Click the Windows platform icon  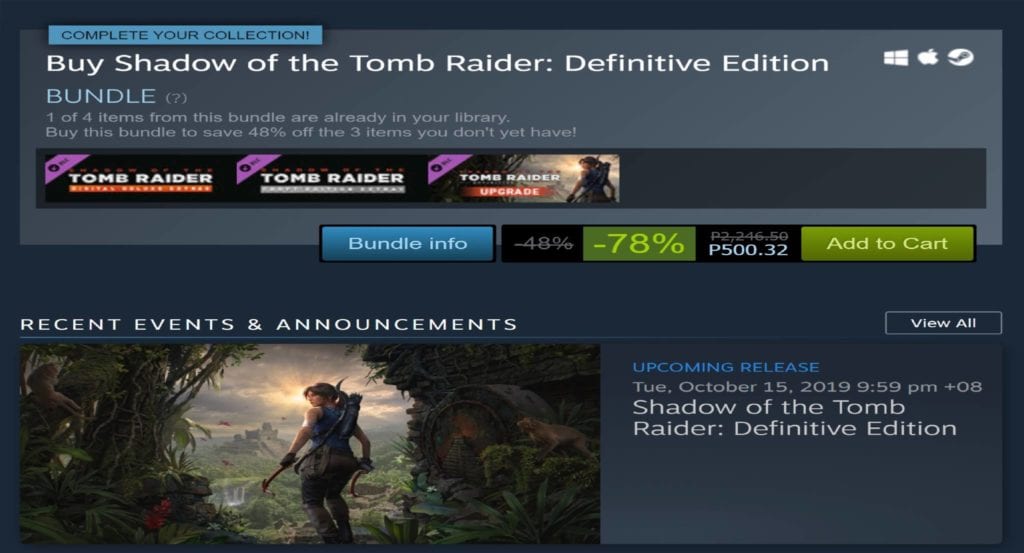[x=895, y=58]
